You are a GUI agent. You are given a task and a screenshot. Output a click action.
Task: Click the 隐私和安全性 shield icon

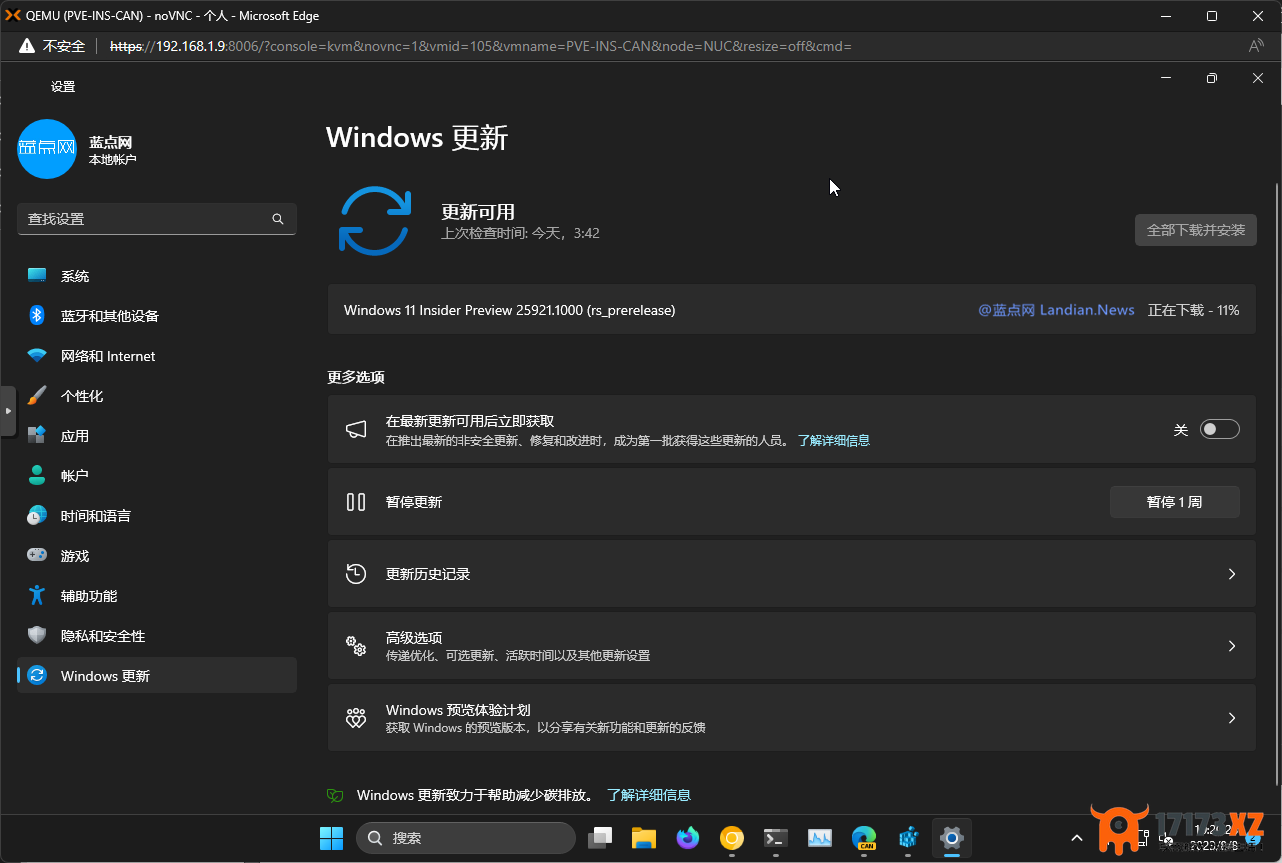(37, 635)
